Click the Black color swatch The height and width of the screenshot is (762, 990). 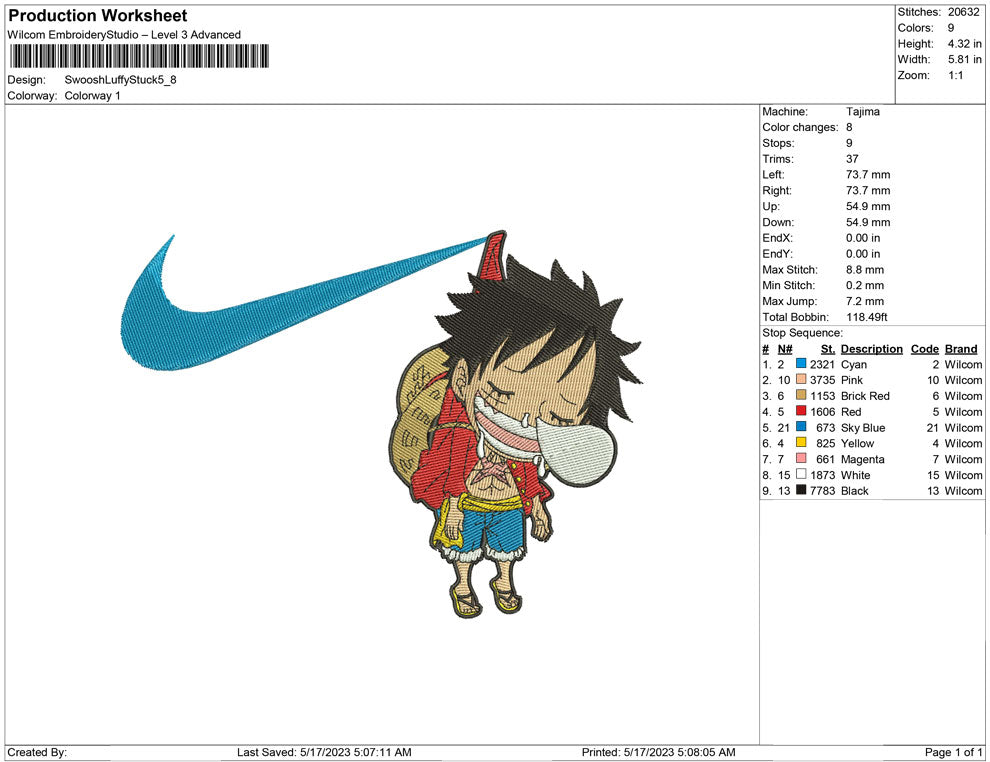point(801,490)
